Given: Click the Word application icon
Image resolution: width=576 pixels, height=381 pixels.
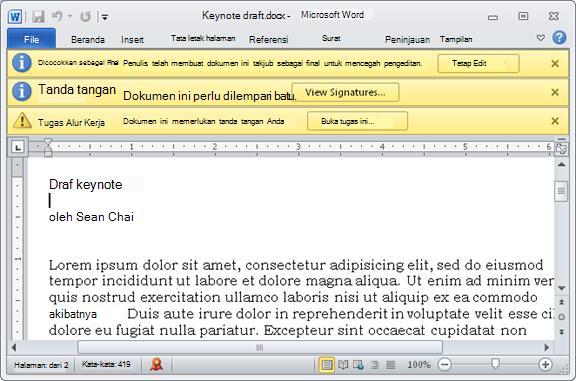Looking at the screenshot, I should pos(15,16).
